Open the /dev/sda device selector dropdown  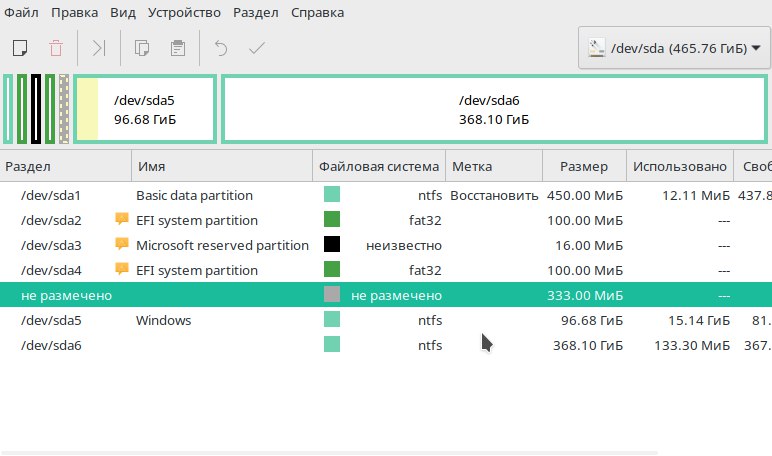tap(674, 48)
